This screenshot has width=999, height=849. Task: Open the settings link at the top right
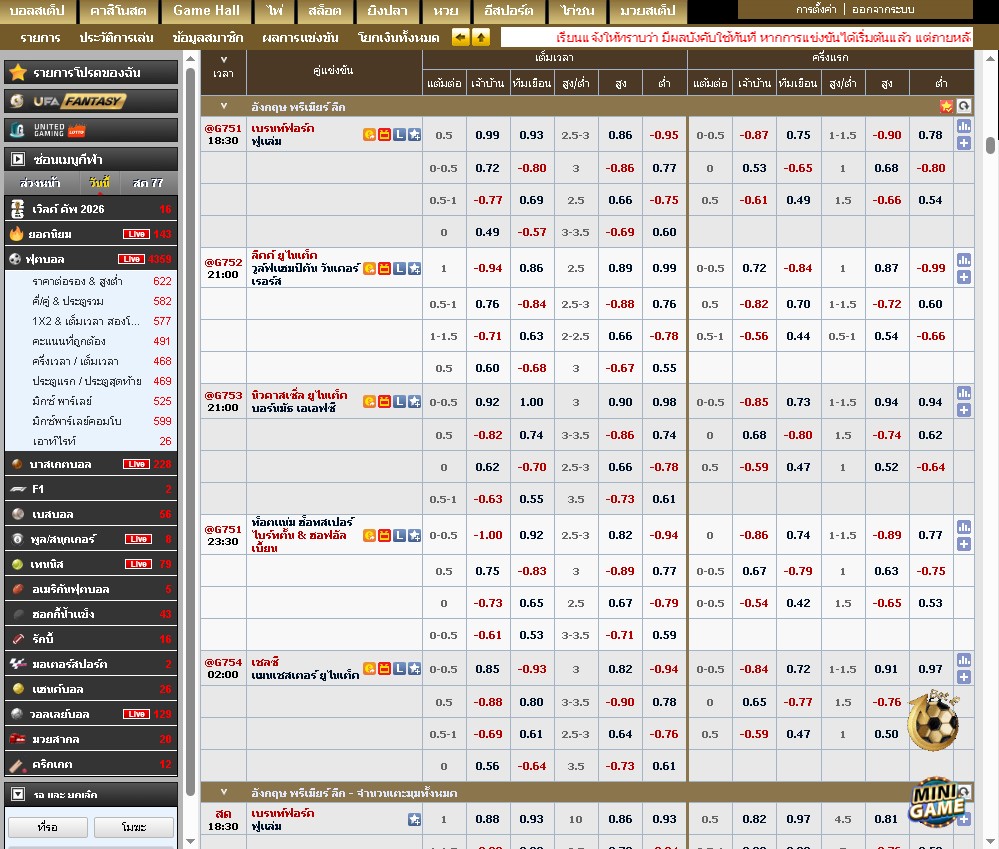click(x=816, y=10)
